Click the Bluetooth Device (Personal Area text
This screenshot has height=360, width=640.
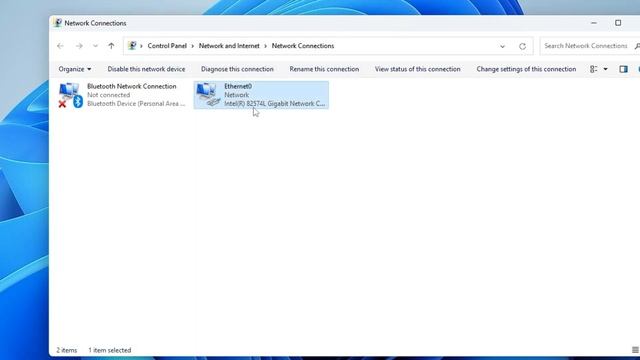pyautogui.click(x=136, y=104)
